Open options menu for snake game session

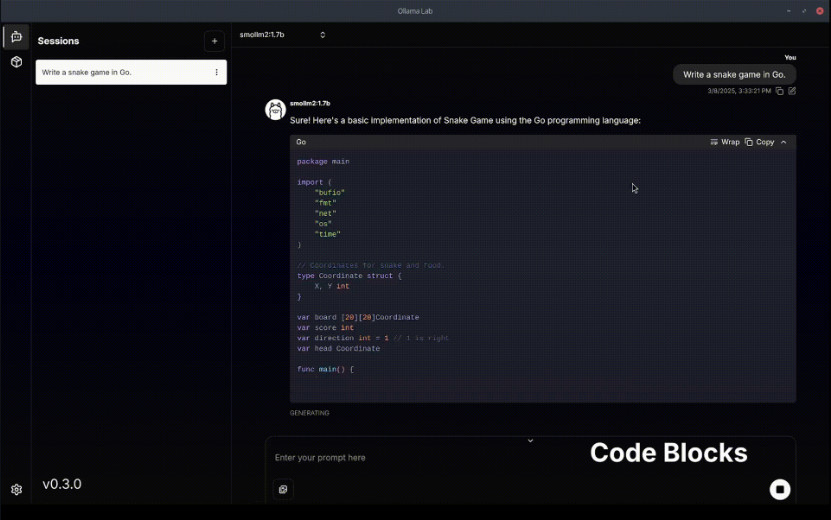216,72
